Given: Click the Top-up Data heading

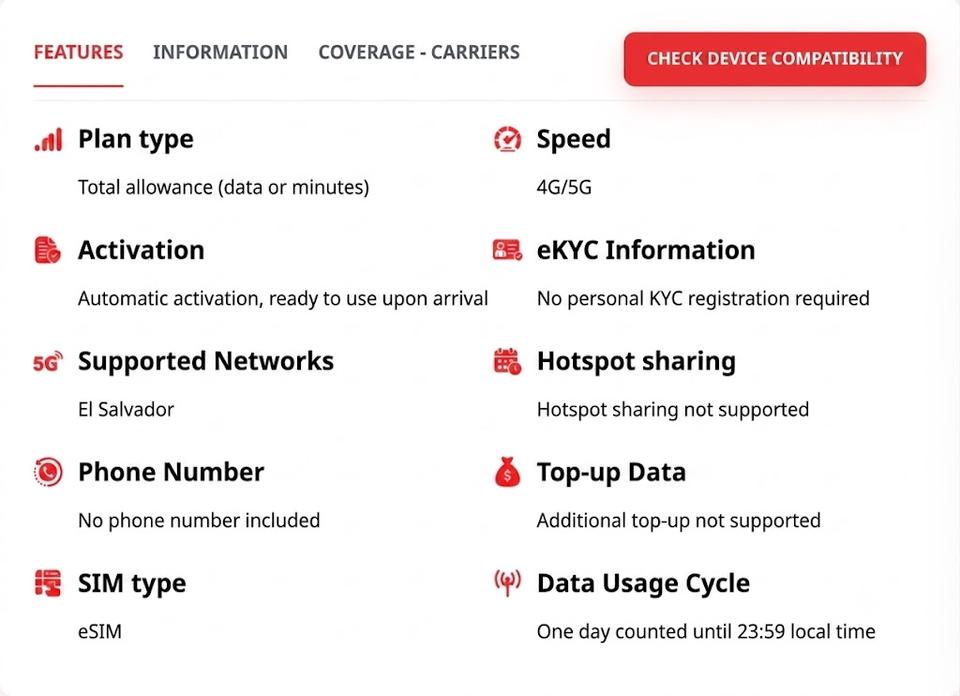Looking at the screenshot, I should [x=611, y=473].
